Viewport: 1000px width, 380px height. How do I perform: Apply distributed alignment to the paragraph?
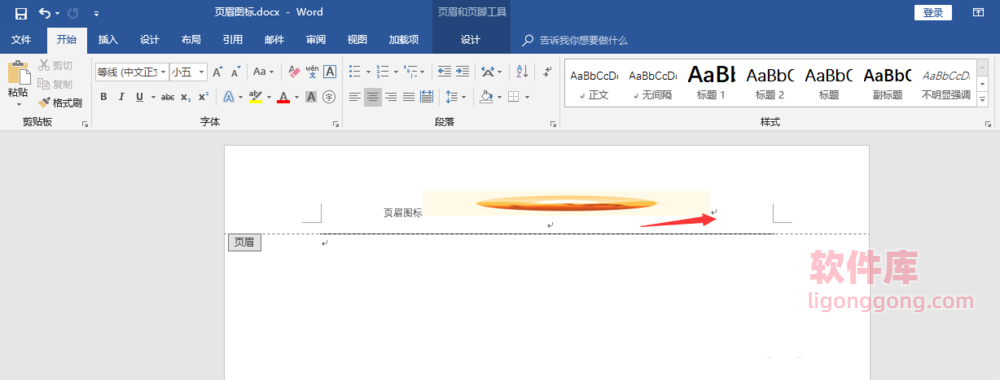click(x=427, y=97)
